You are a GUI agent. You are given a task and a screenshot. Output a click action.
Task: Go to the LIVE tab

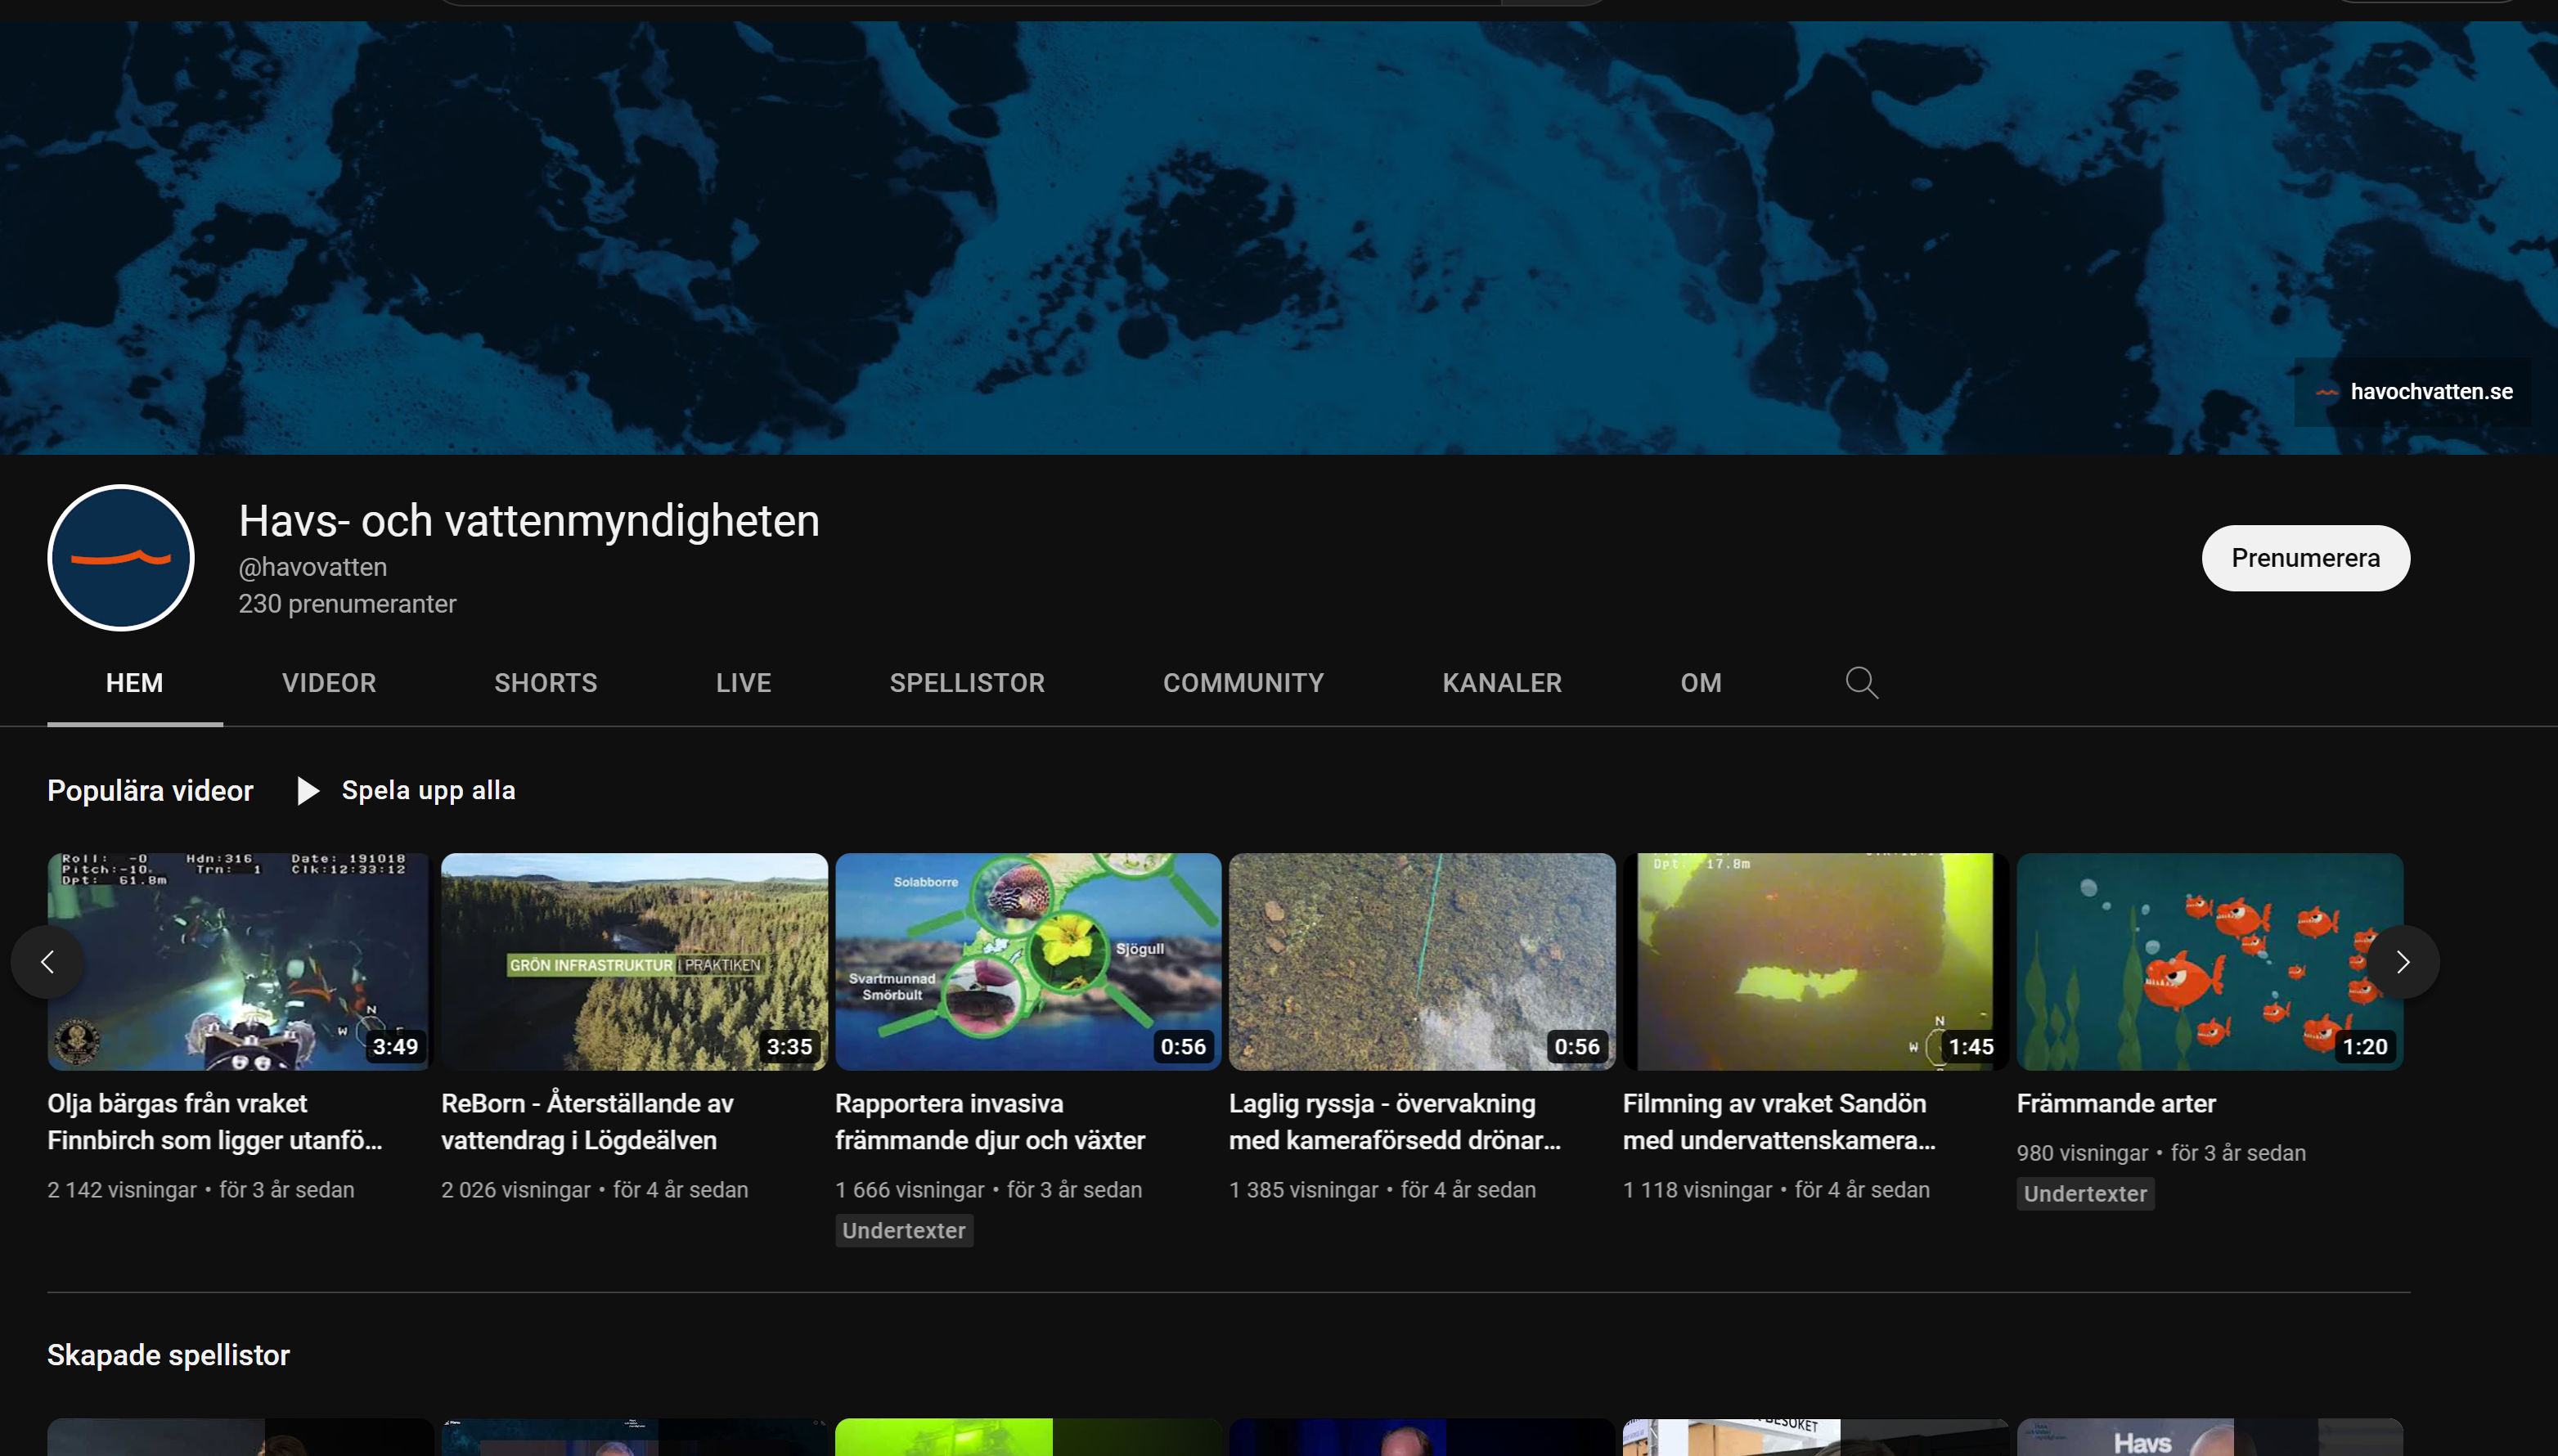(x=744, y=683)
